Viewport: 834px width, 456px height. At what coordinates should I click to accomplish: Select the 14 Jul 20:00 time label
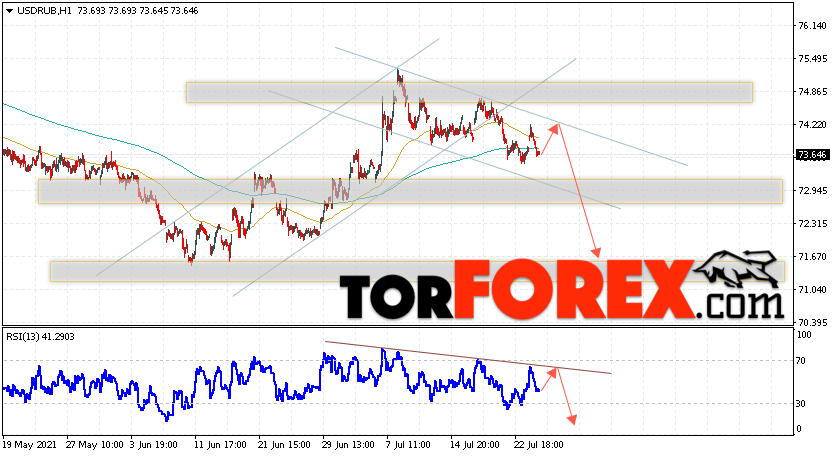(475, 444)
